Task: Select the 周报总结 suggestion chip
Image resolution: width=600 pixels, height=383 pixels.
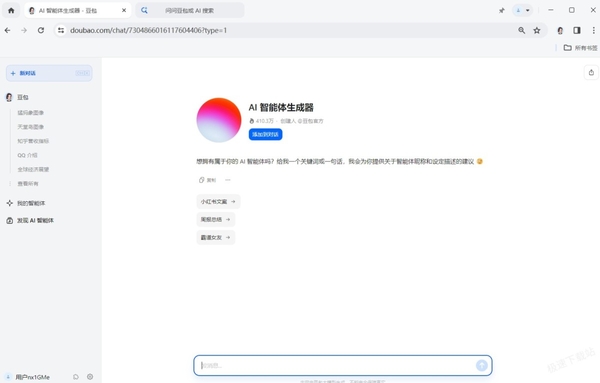Action: coord(216,219)
